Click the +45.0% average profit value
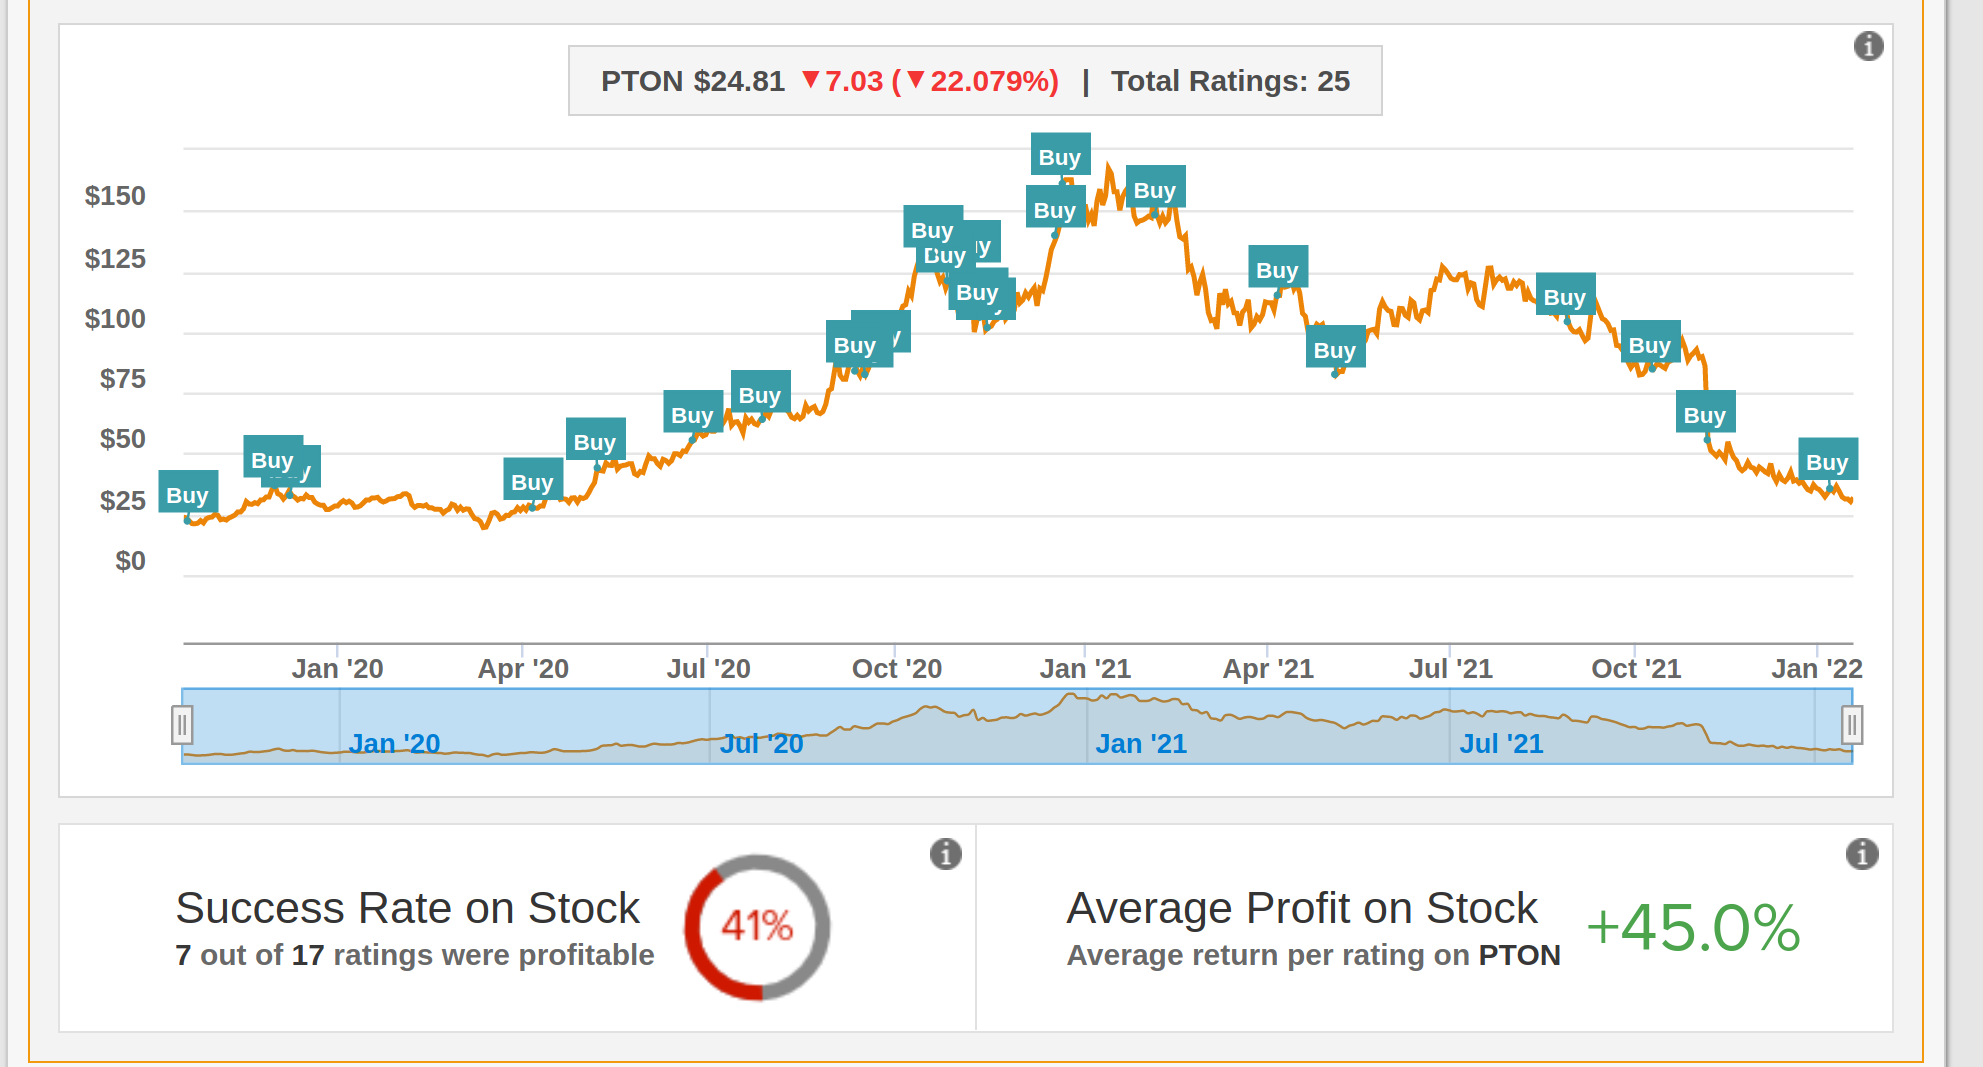This screenshot has width=1983, height=1067. pyautogui.click(x=1693, y=927)
